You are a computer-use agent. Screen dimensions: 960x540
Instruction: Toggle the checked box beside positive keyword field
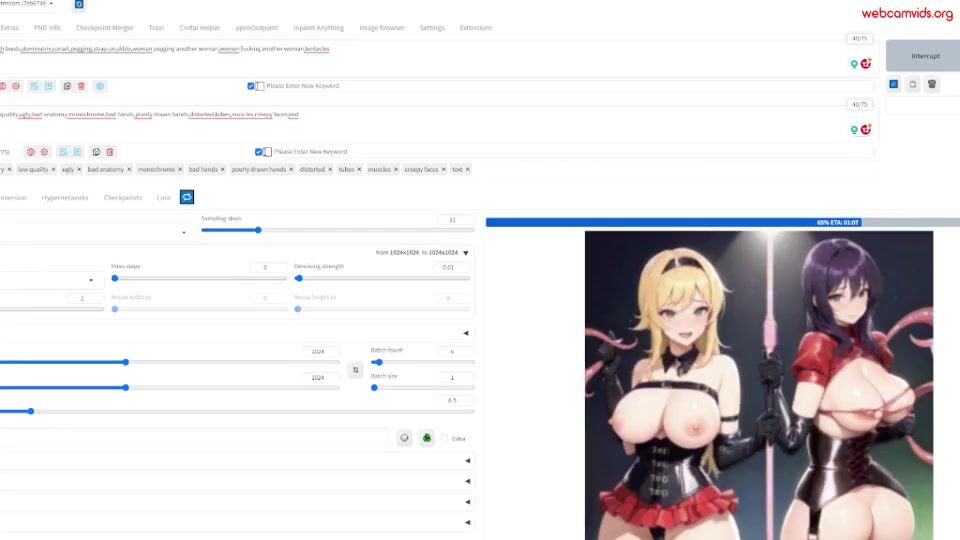pos(251,86)
